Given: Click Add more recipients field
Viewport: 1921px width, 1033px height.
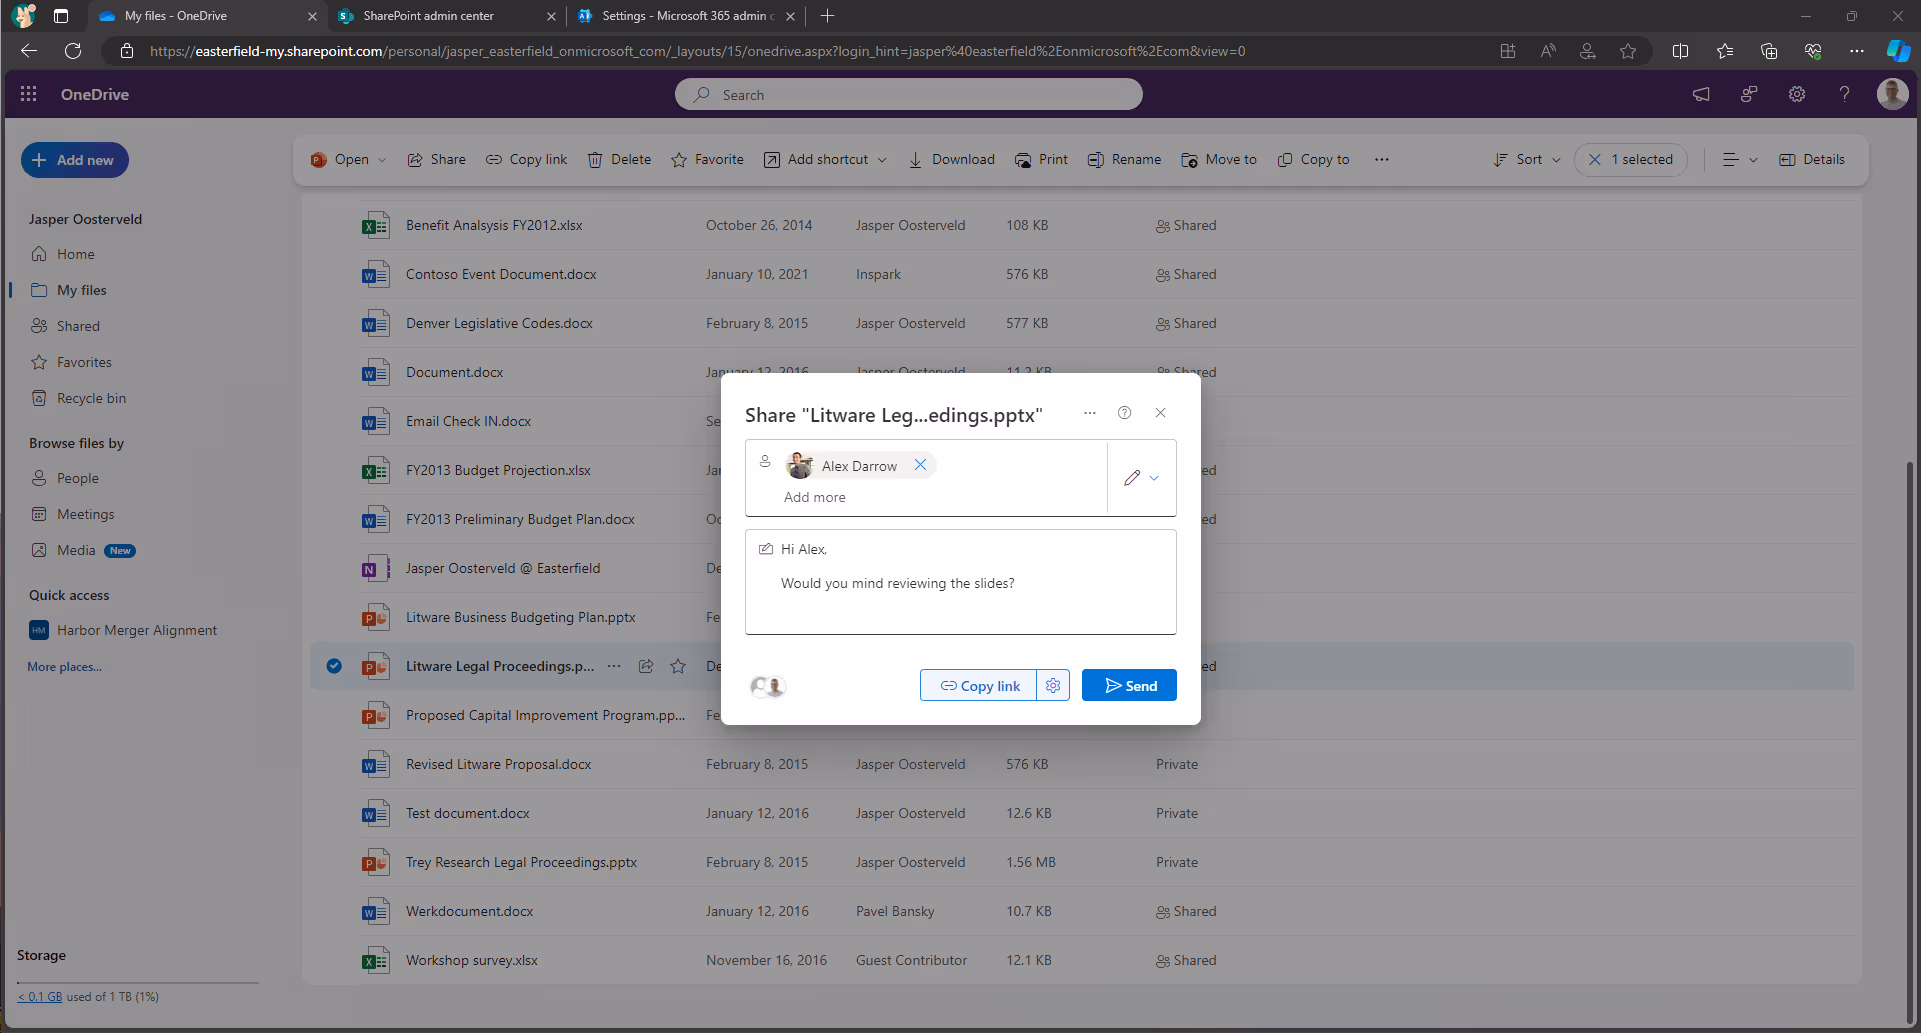Looking at the screenshot, I should 815,497.
